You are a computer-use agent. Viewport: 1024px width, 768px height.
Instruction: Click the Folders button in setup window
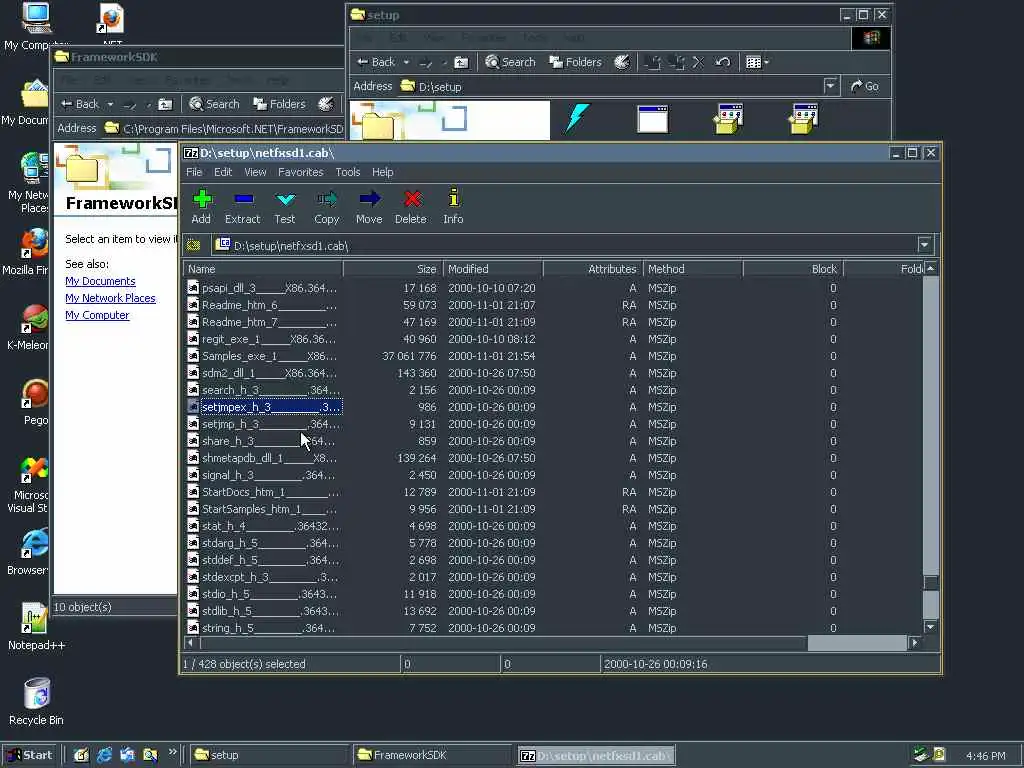[x=575, y=62]
